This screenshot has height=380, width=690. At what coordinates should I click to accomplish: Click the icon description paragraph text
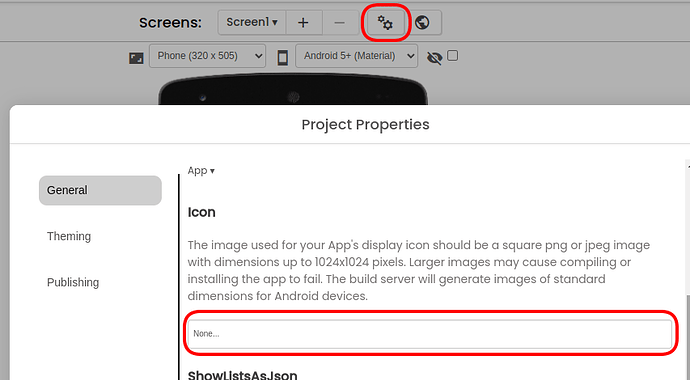(x=418, y=270)
